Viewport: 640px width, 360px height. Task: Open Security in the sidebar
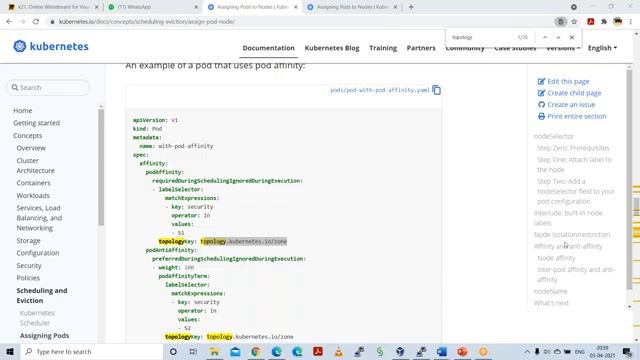29,265
